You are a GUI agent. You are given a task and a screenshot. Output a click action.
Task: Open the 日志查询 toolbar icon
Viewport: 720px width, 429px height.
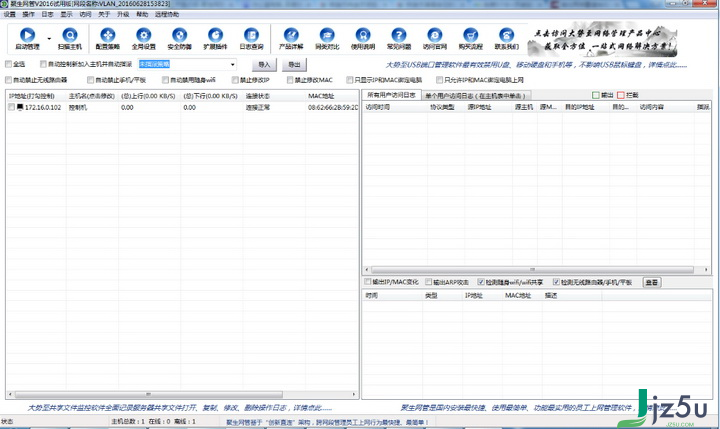(x=251, y=35)
